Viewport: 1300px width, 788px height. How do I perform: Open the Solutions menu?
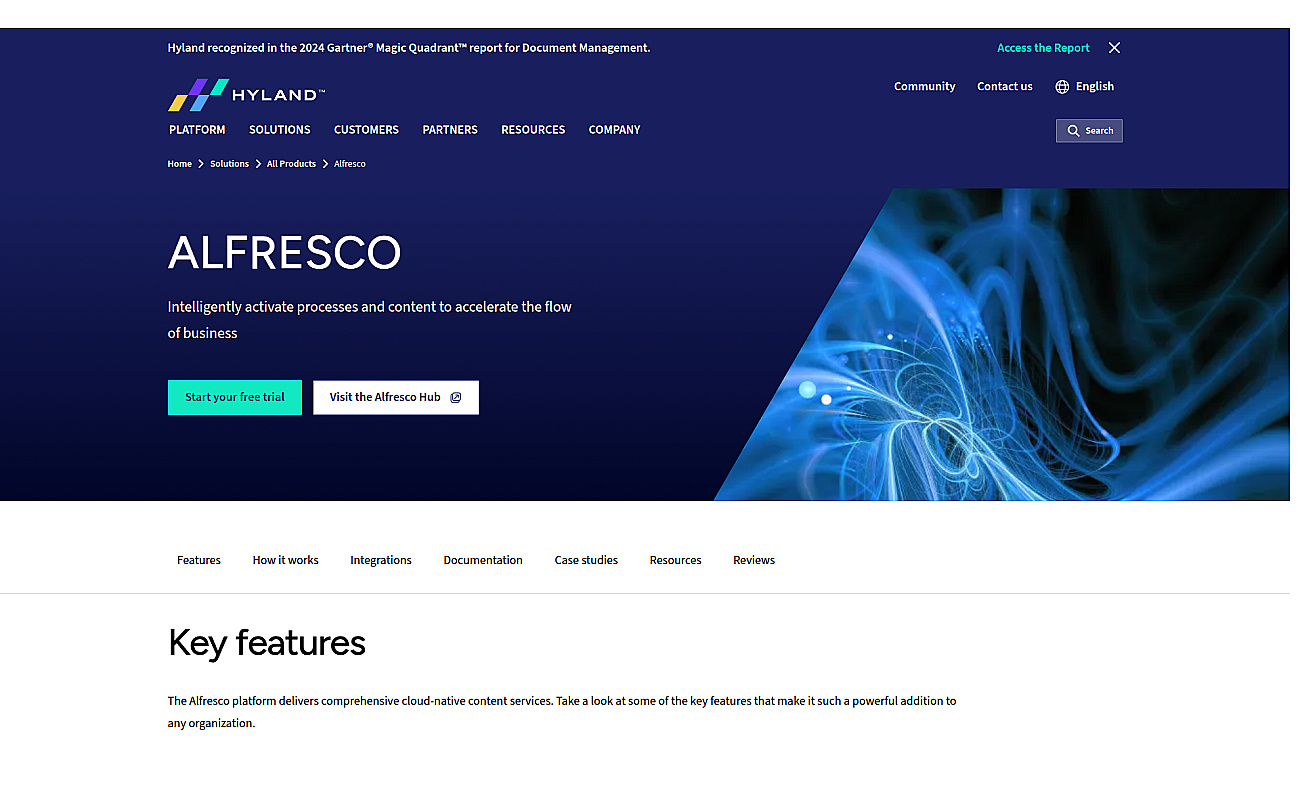tap(279, 130)
